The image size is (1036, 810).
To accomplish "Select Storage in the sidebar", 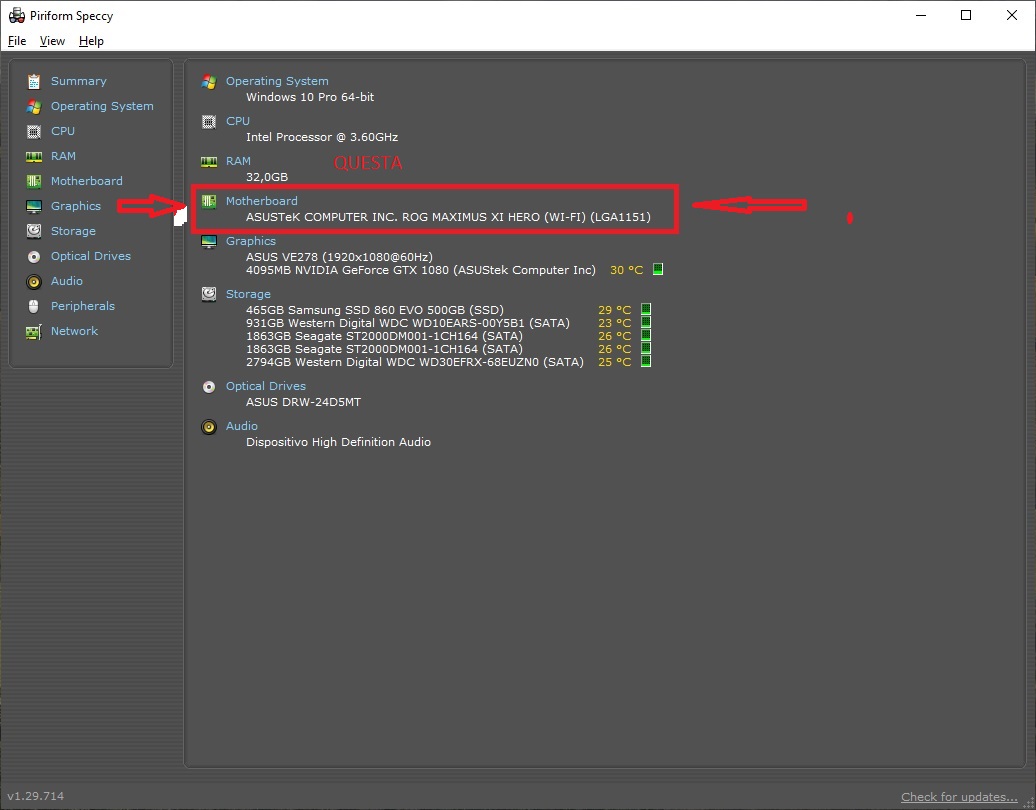I will coord(73,231).
